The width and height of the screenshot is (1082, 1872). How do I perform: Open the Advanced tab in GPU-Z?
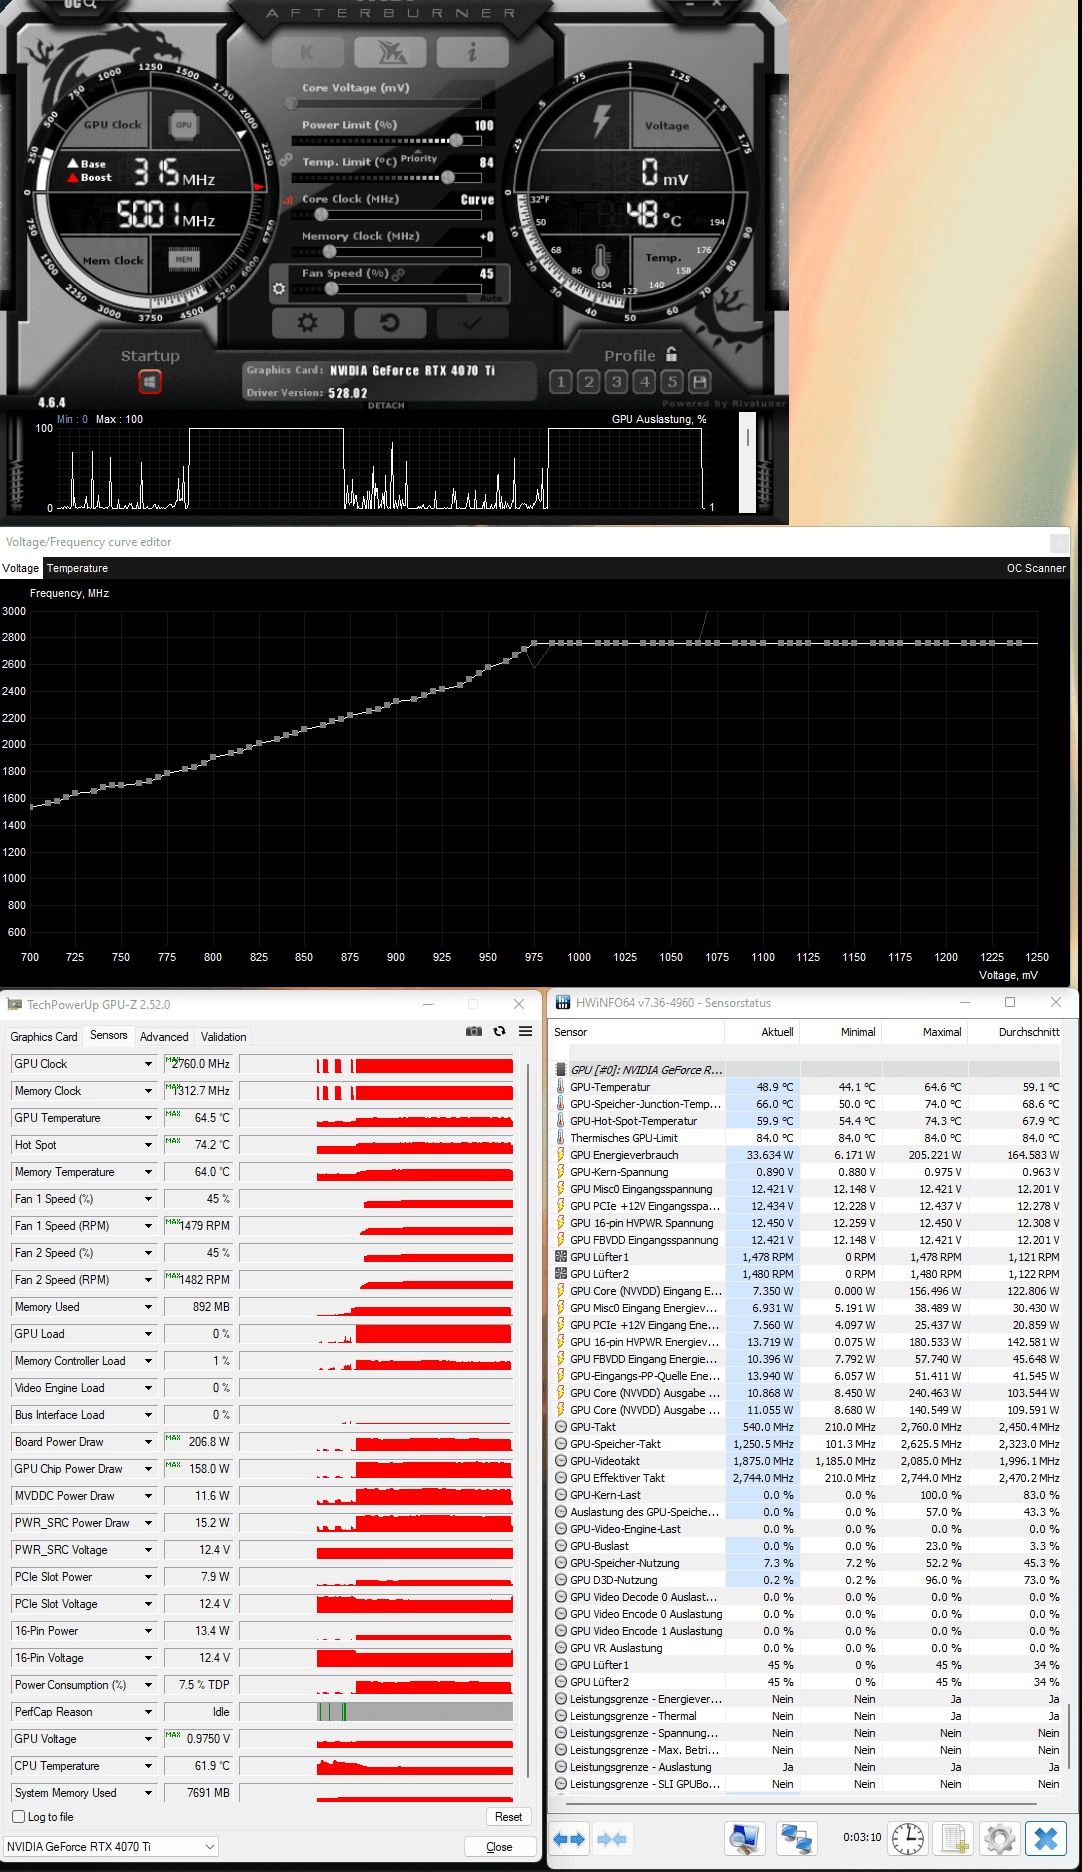pyautogui.click(x=164, y=1037)
